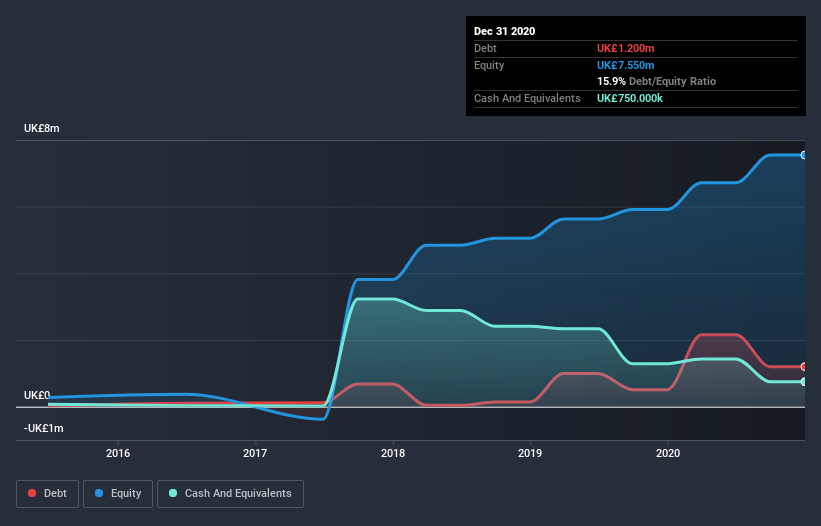Click the blue Equity endpoint marker

[x=803, y=155]
